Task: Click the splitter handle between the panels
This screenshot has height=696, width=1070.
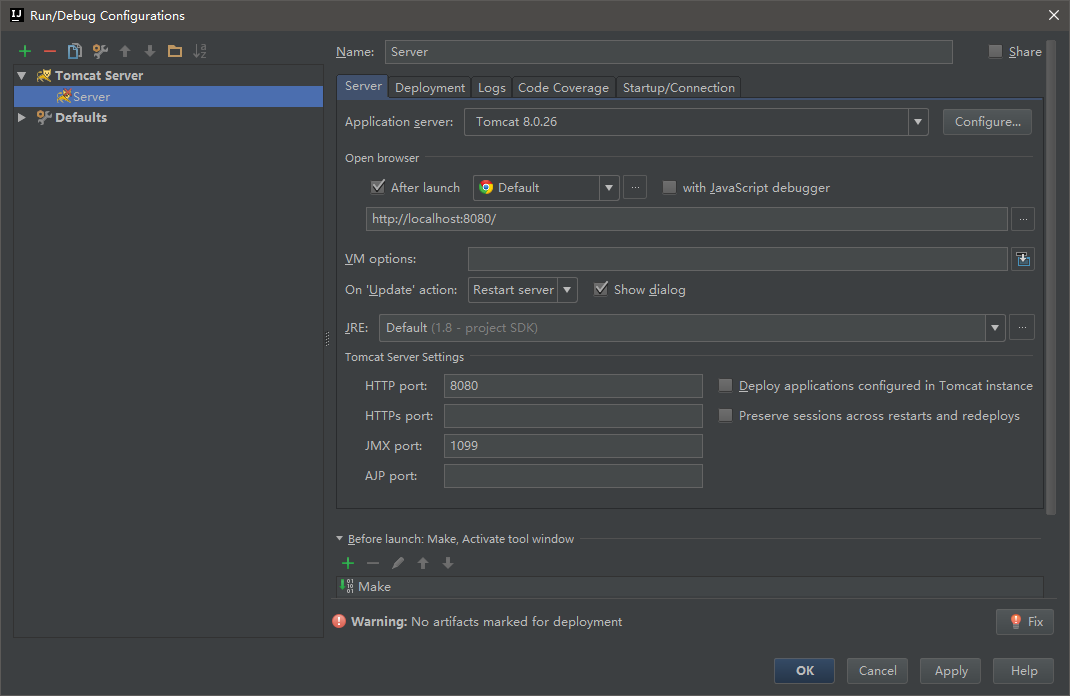Action: pyautogui.click(x=328, y=338)
